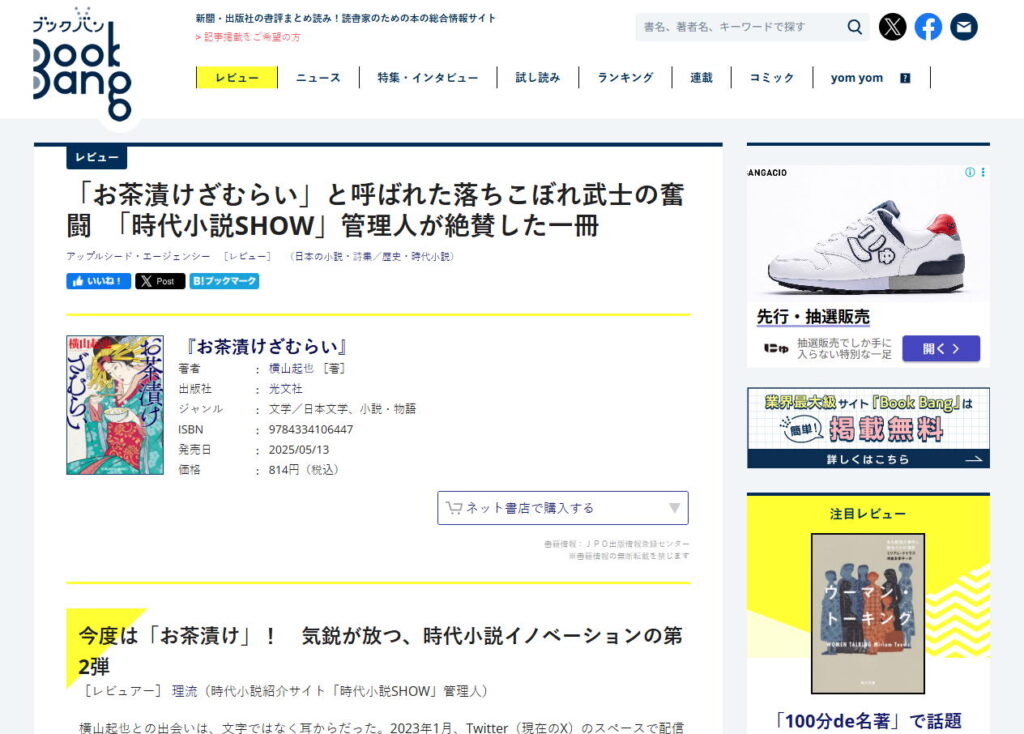Click the yom yom help icon
The width and height of the screenshot is (1024, 734).
(905, 78)
